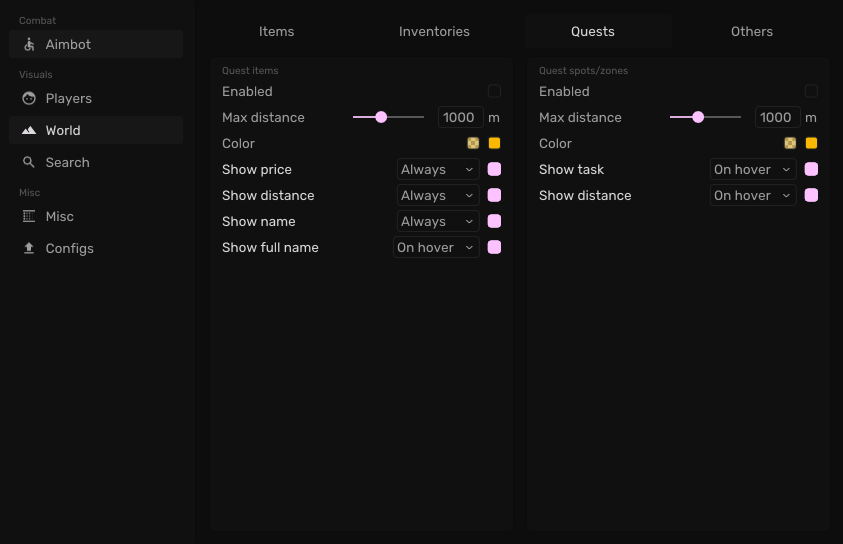Select the World mountain icon
The width and height of the screenshot is (843, 544).
(29, 131)
